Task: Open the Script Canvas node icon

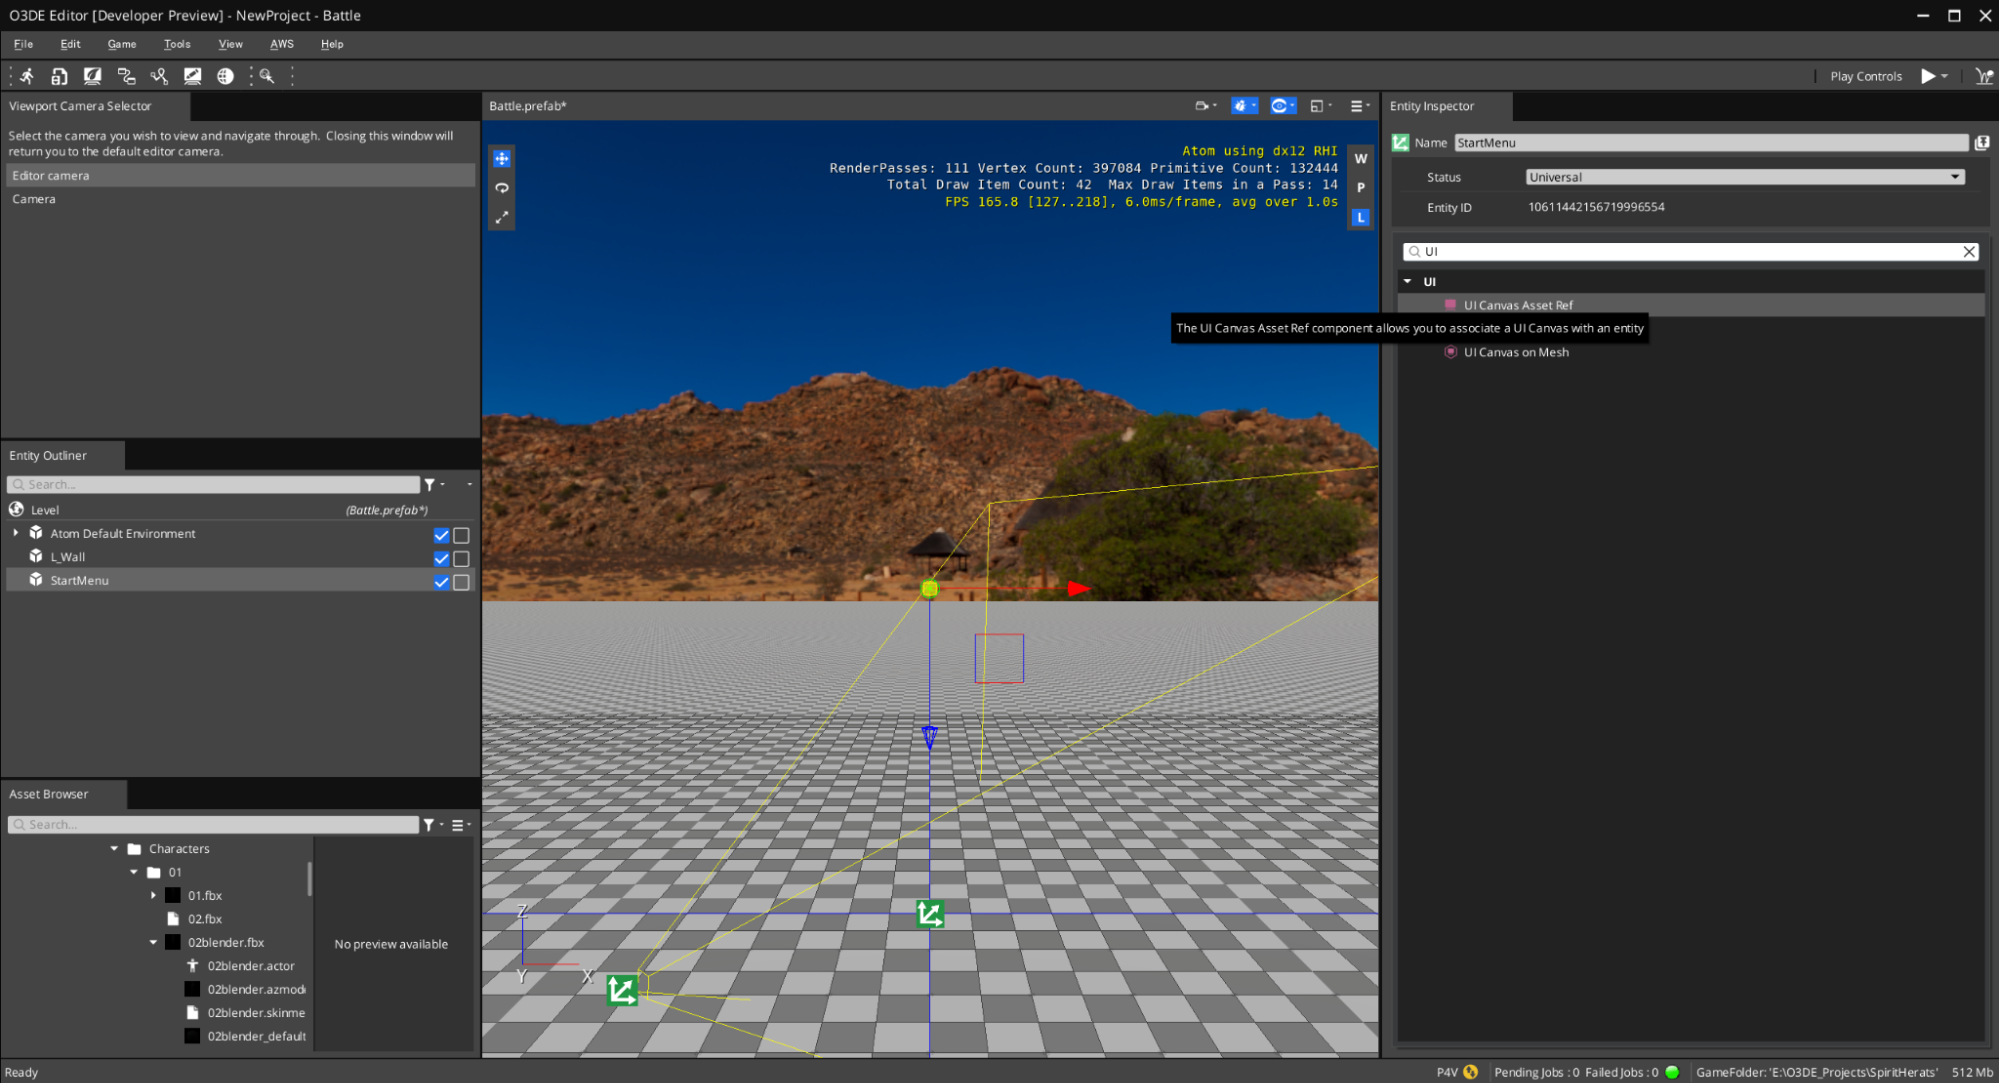Action: (x=126, y=76)
